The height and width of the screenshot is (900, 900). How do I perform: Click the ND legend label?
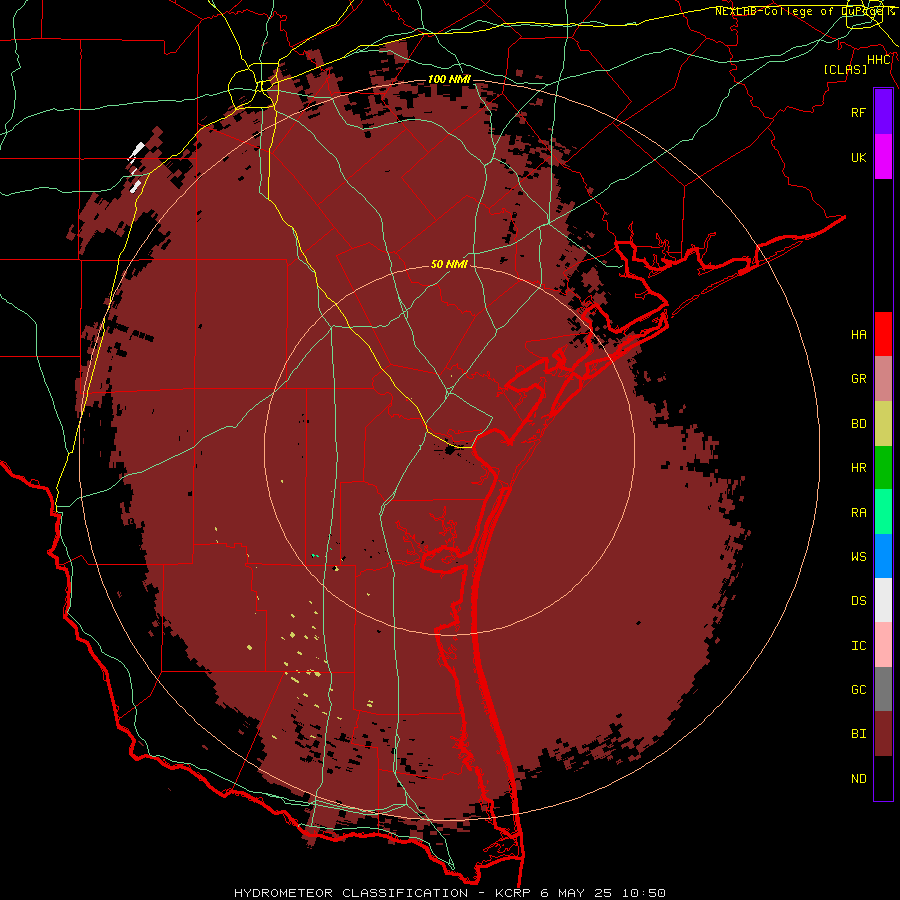click(x=859, y=779)
